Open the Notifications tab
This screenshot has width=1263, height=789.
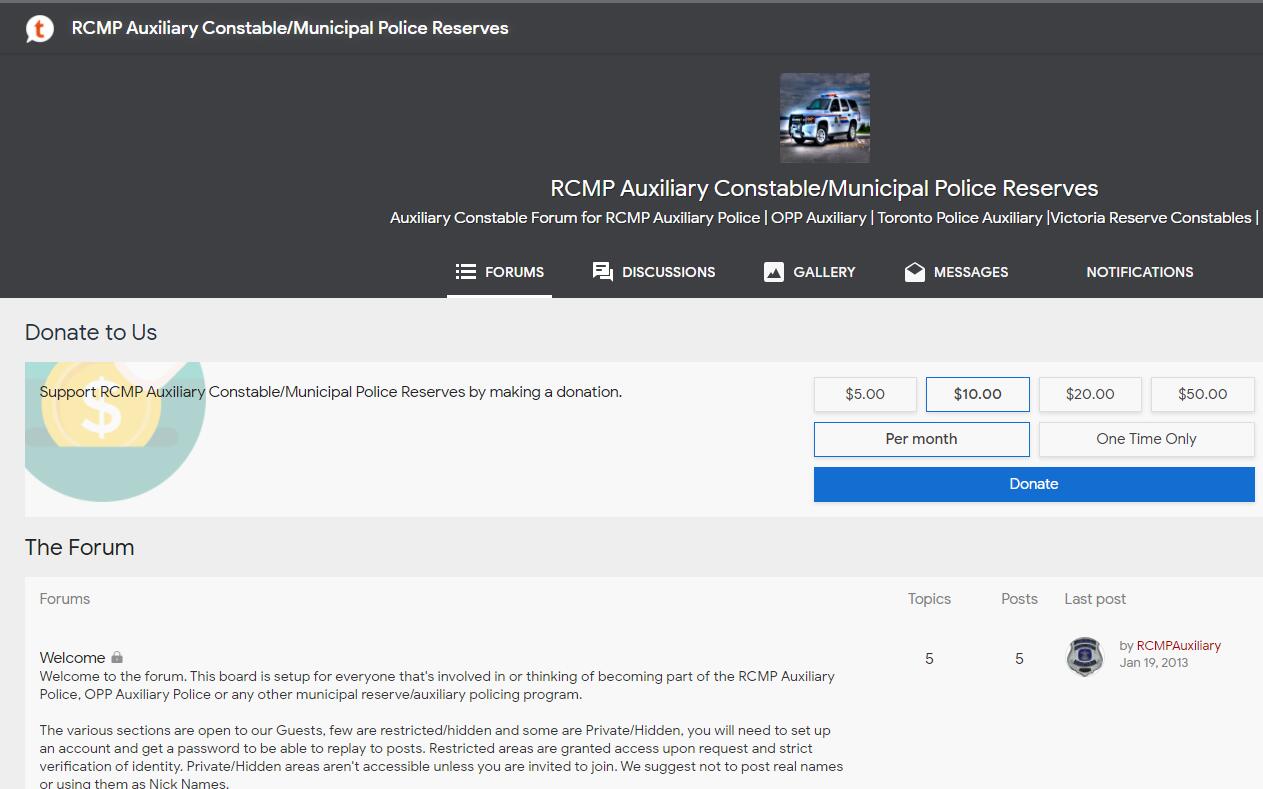1139,272
